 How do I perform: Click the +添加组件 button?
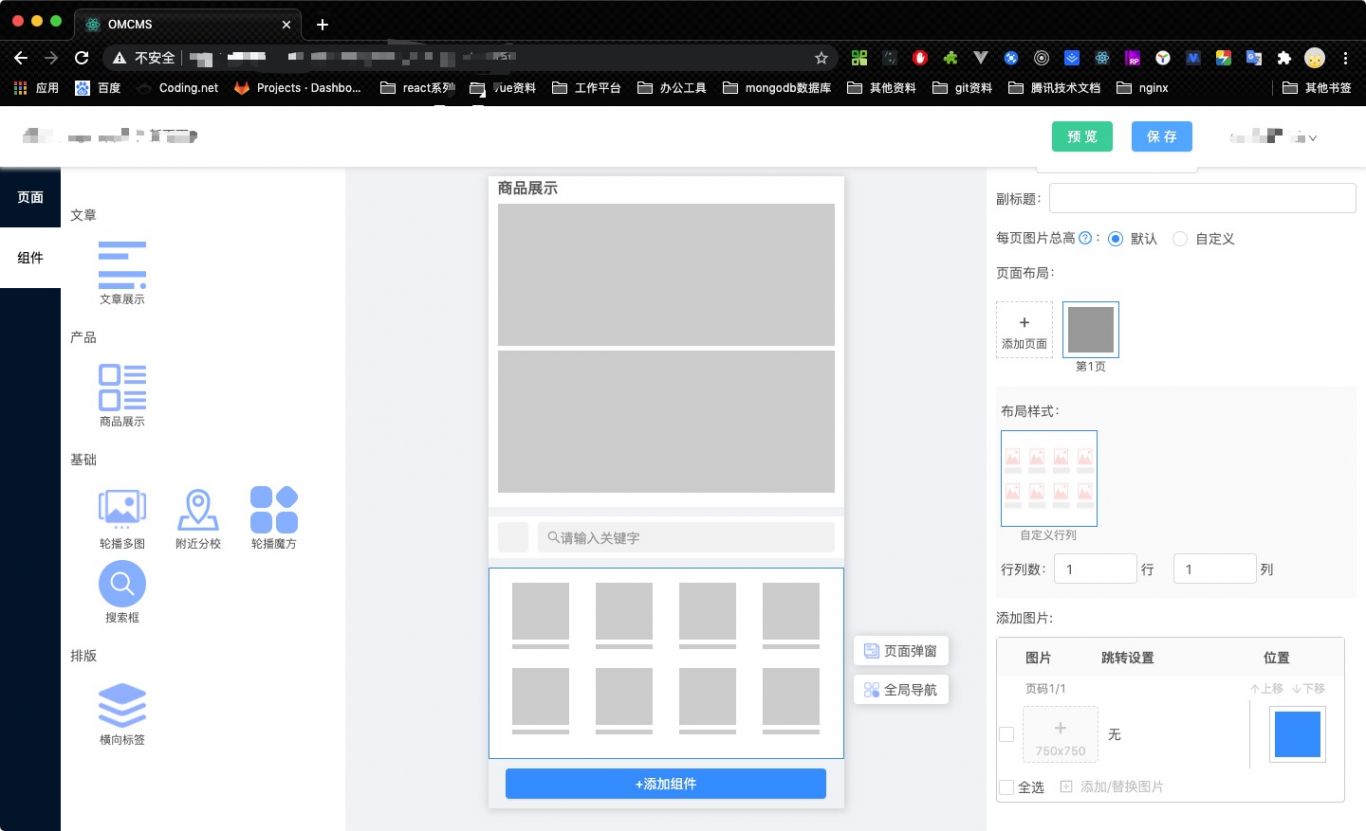pos(666,784)
